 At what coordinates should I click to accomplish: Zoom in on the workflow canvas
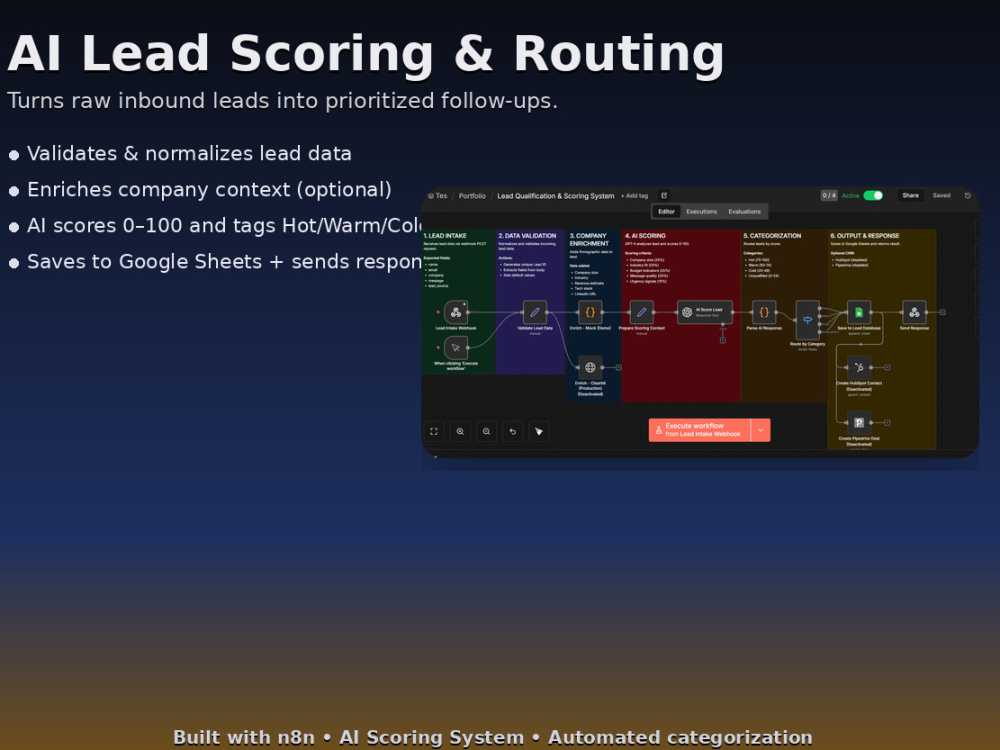460,432
